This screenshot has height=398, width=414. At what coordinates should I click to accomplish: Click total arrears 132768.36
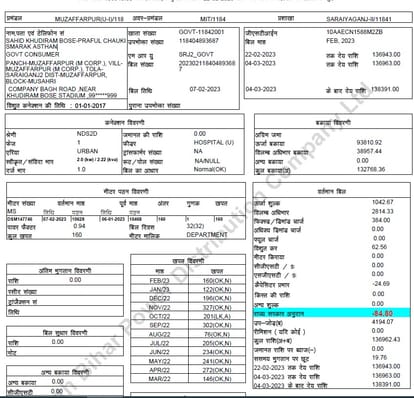point(371,169)
